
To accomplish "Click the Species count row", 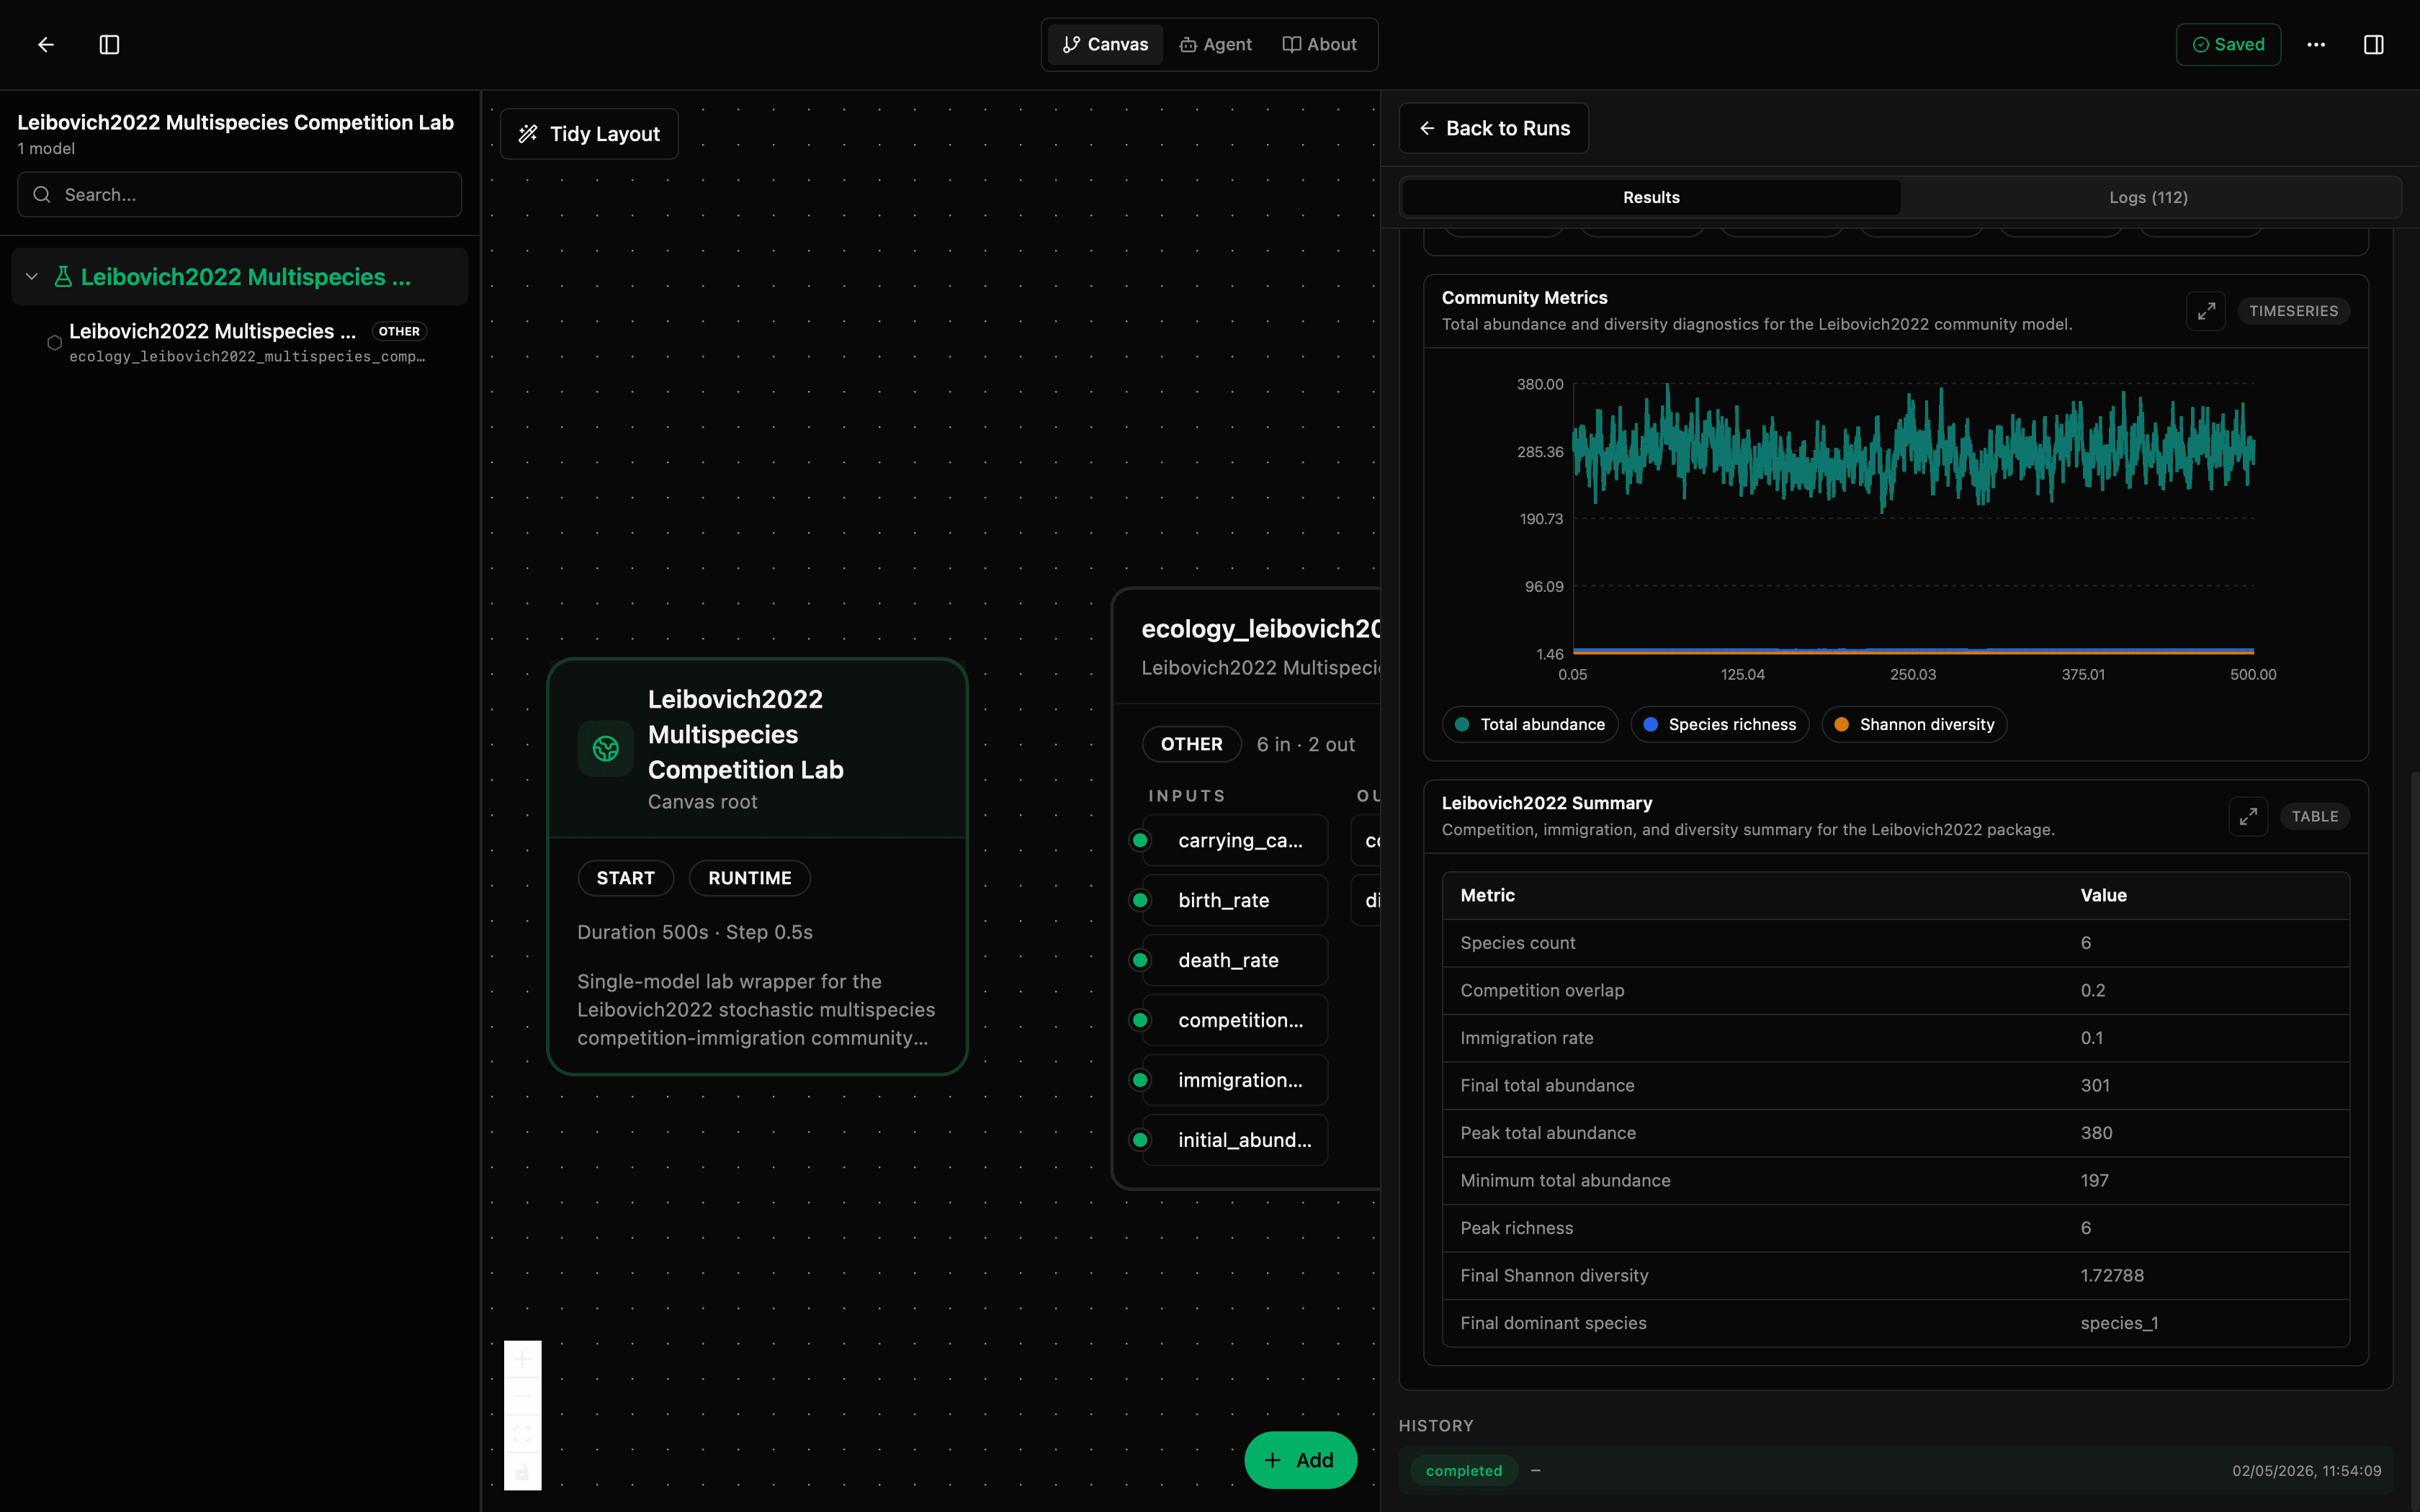I will pyautogui.click(x=1895, y=943).
